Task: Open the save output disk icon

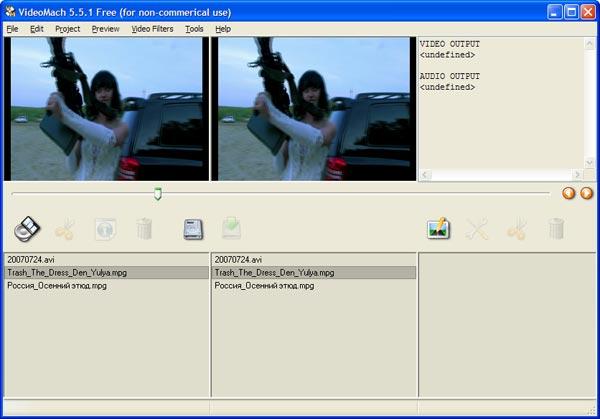Action: [193, 229]
